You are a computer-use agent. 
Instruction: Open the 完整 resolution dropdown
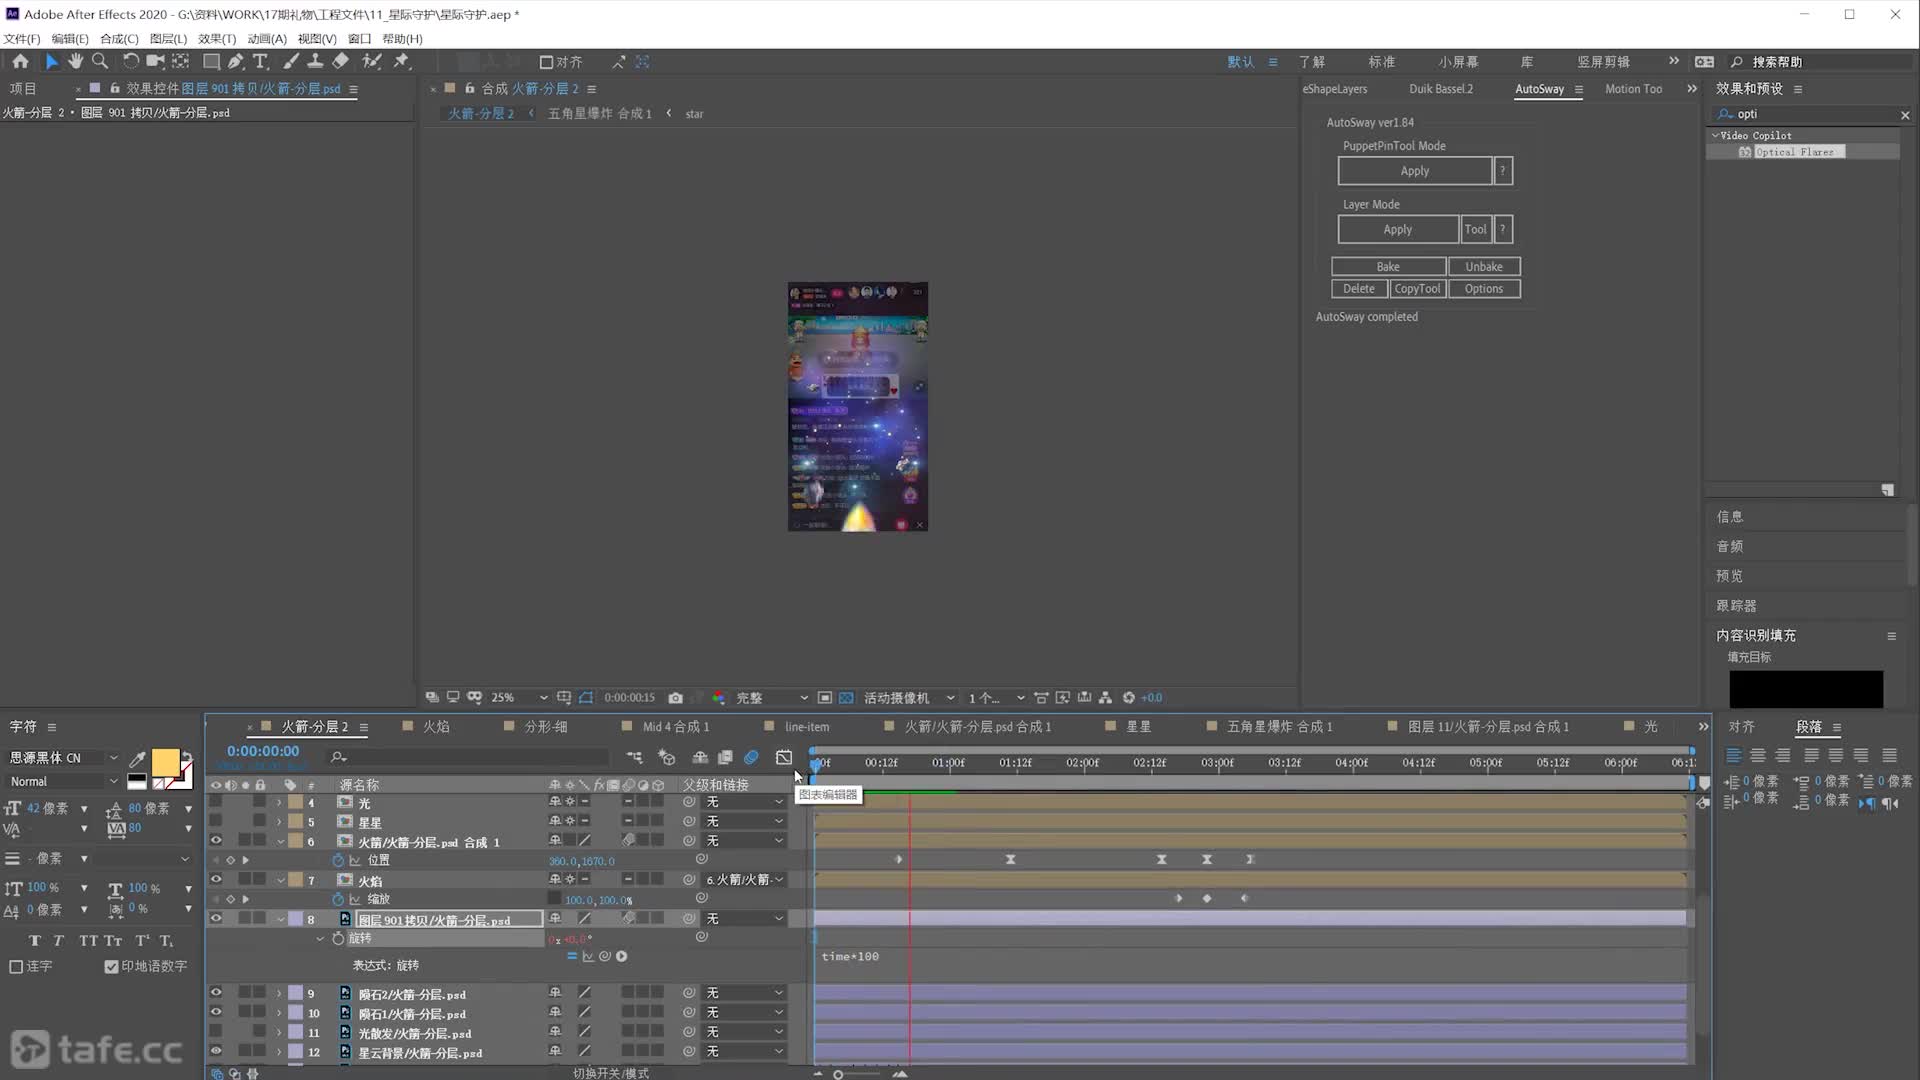click(x=772, y=698)
